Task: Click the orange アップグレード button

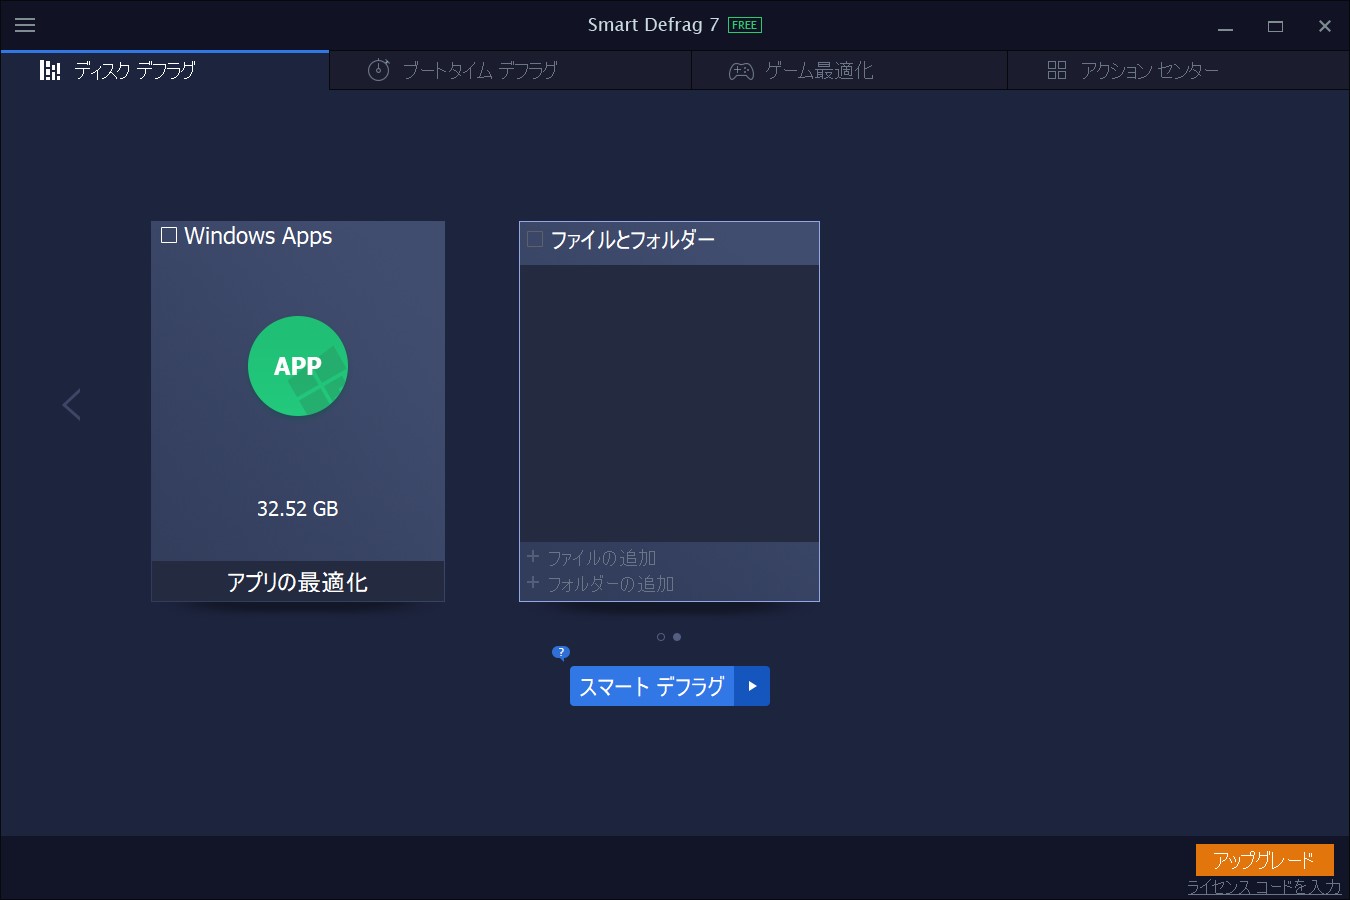Action: click(x=1264, y=859)
